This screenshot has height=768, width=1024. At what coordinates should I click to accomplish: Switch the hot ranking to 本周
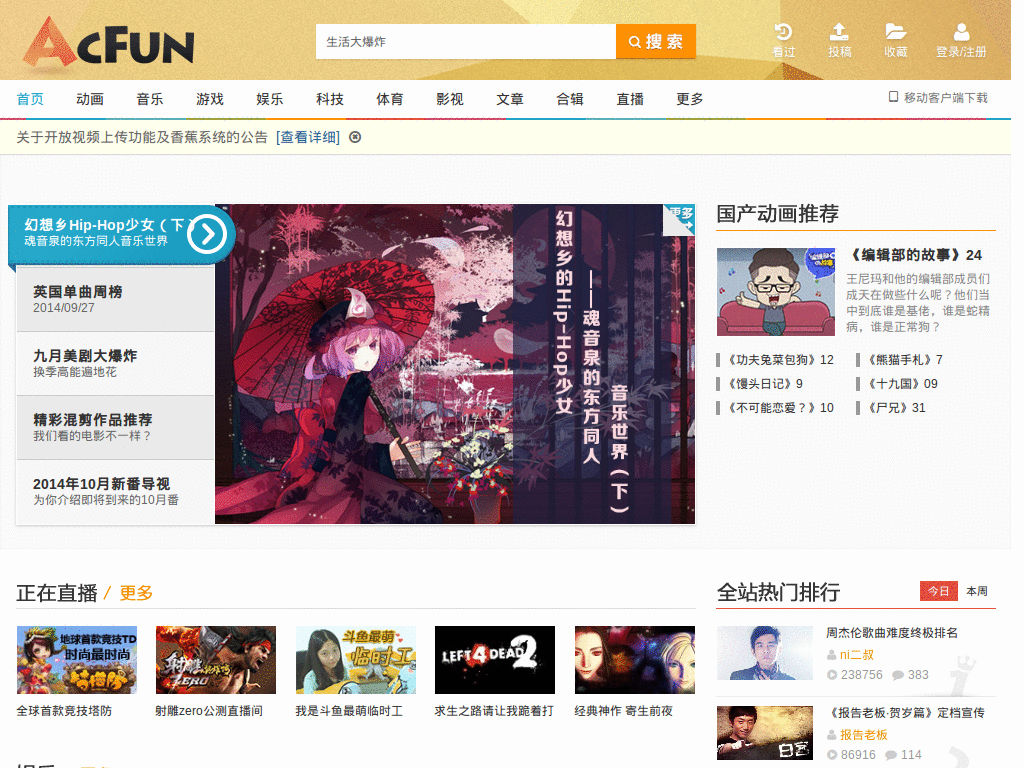[975, 591]
